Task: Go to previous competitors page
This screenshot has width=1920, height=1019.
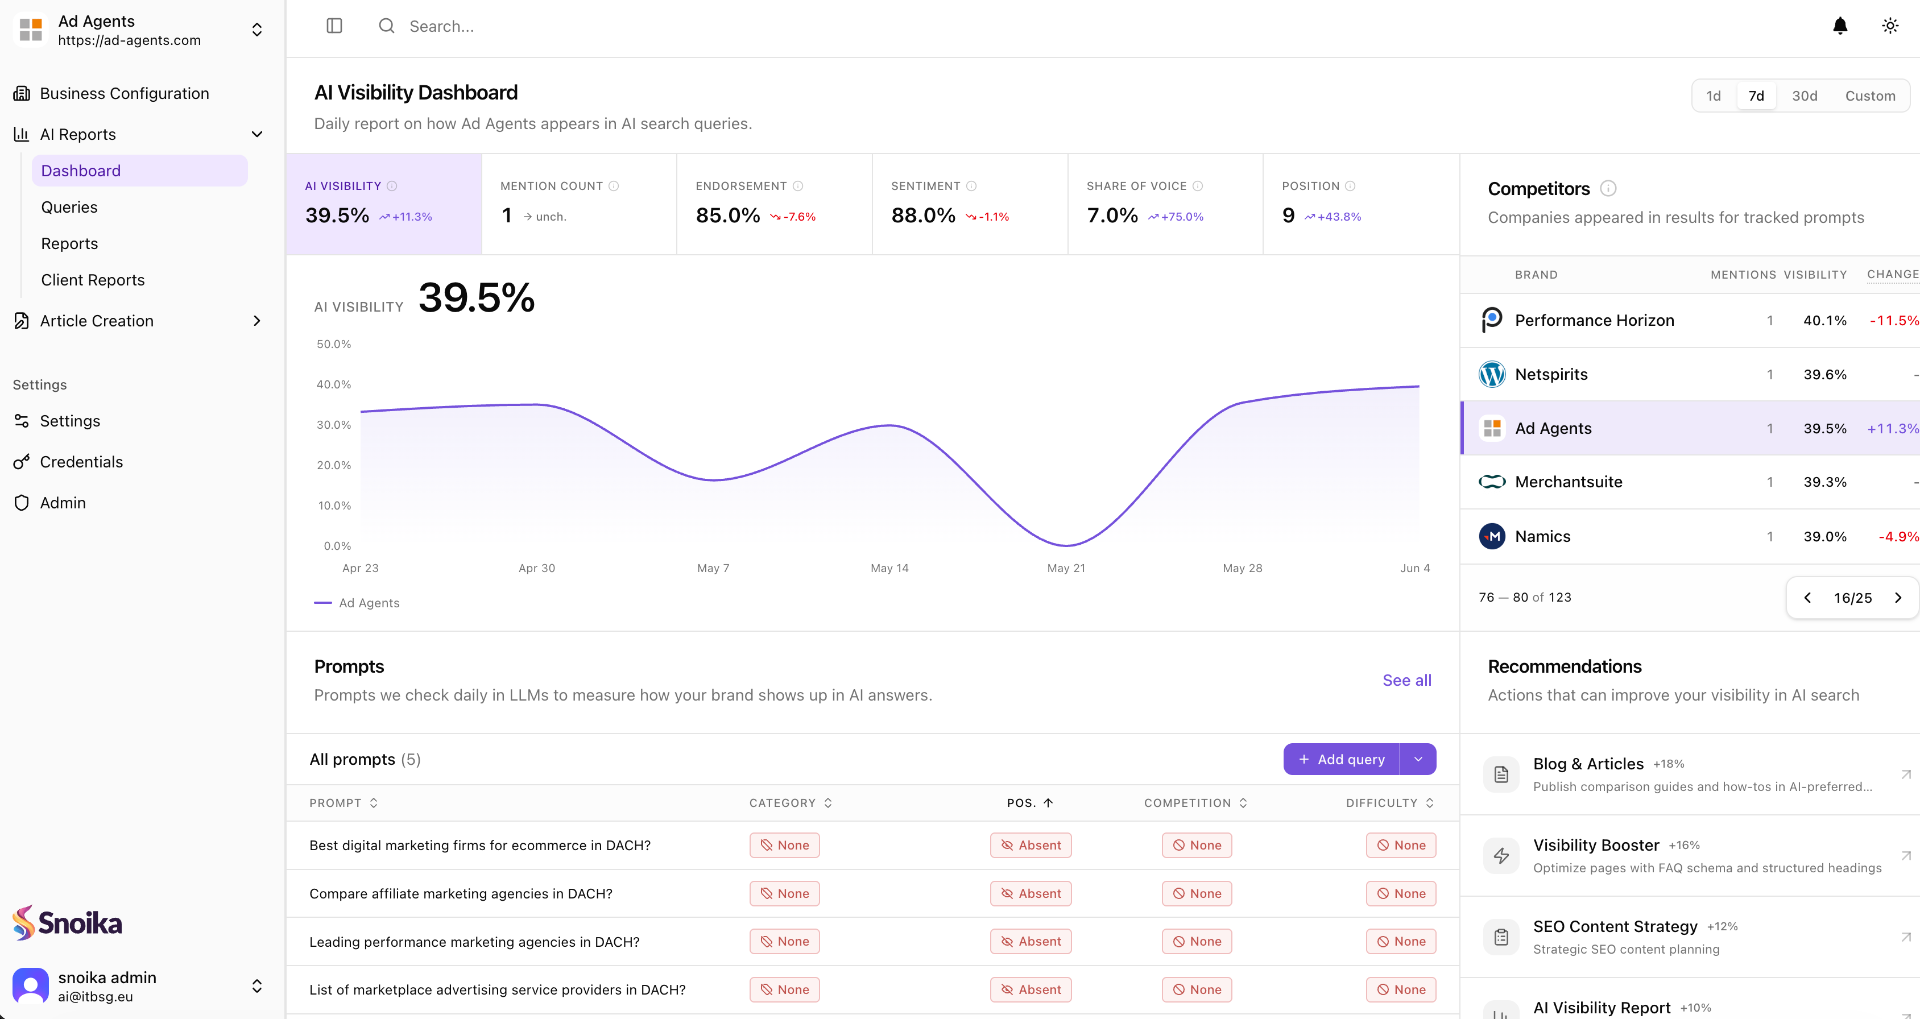Action: coord(1807,598)
